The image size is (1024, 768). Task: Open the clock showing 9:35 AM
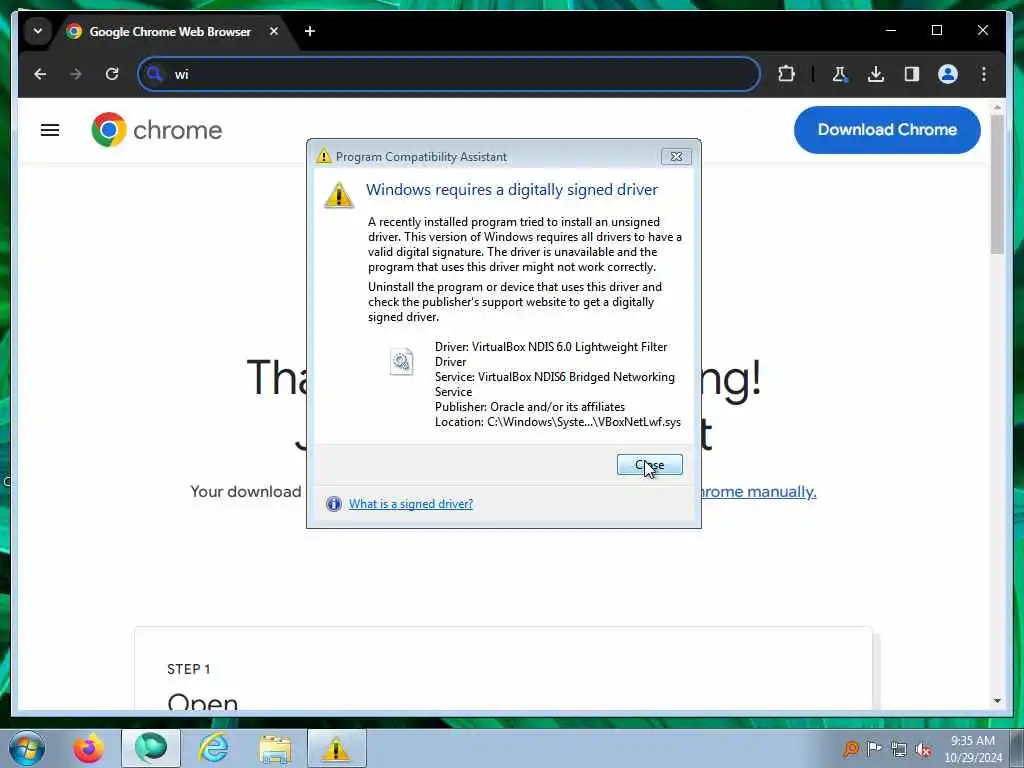(973, 749)
